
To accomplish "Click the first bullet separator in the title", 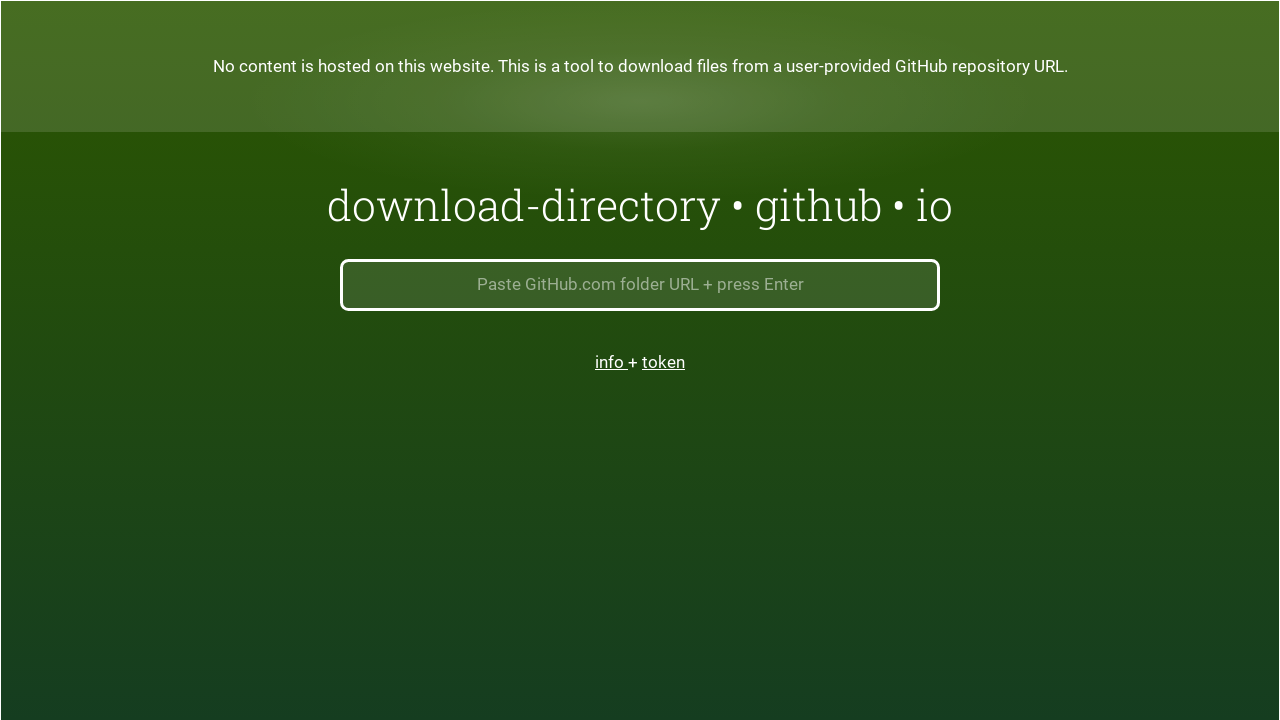I will (x=738, y=208).
